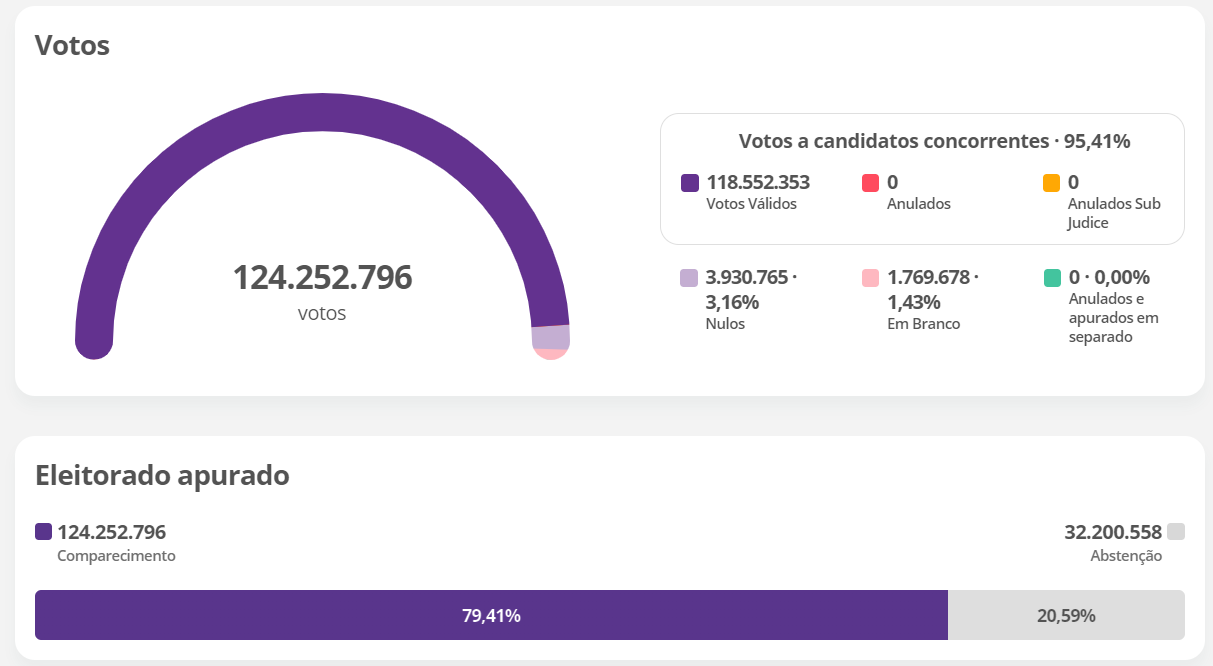
Task: Click the green Anulados e apurados swatch
Action: [x=1051, y=278]
